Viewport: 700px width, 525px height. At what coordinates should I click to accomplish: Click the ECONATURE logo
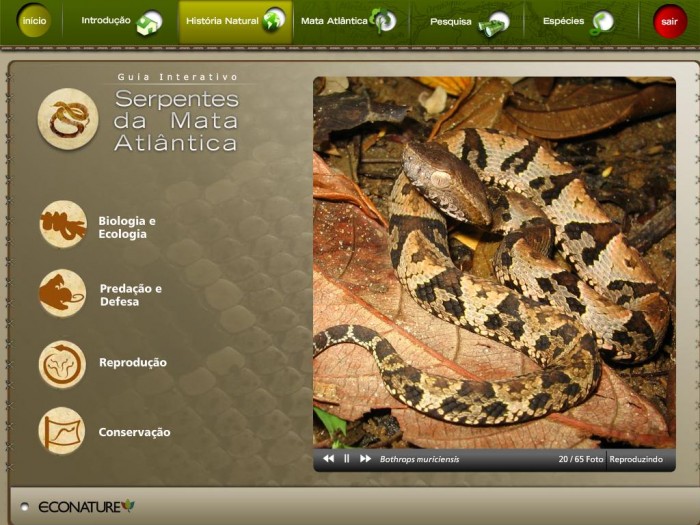coord(86,506)
